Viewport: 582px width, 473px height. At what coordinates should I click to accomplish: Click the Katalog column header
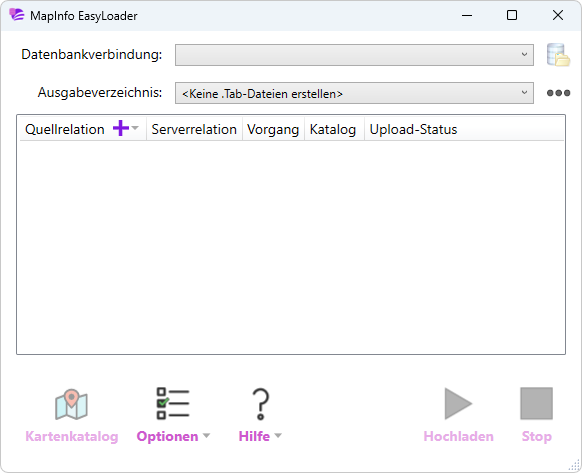tap(333, 130)
